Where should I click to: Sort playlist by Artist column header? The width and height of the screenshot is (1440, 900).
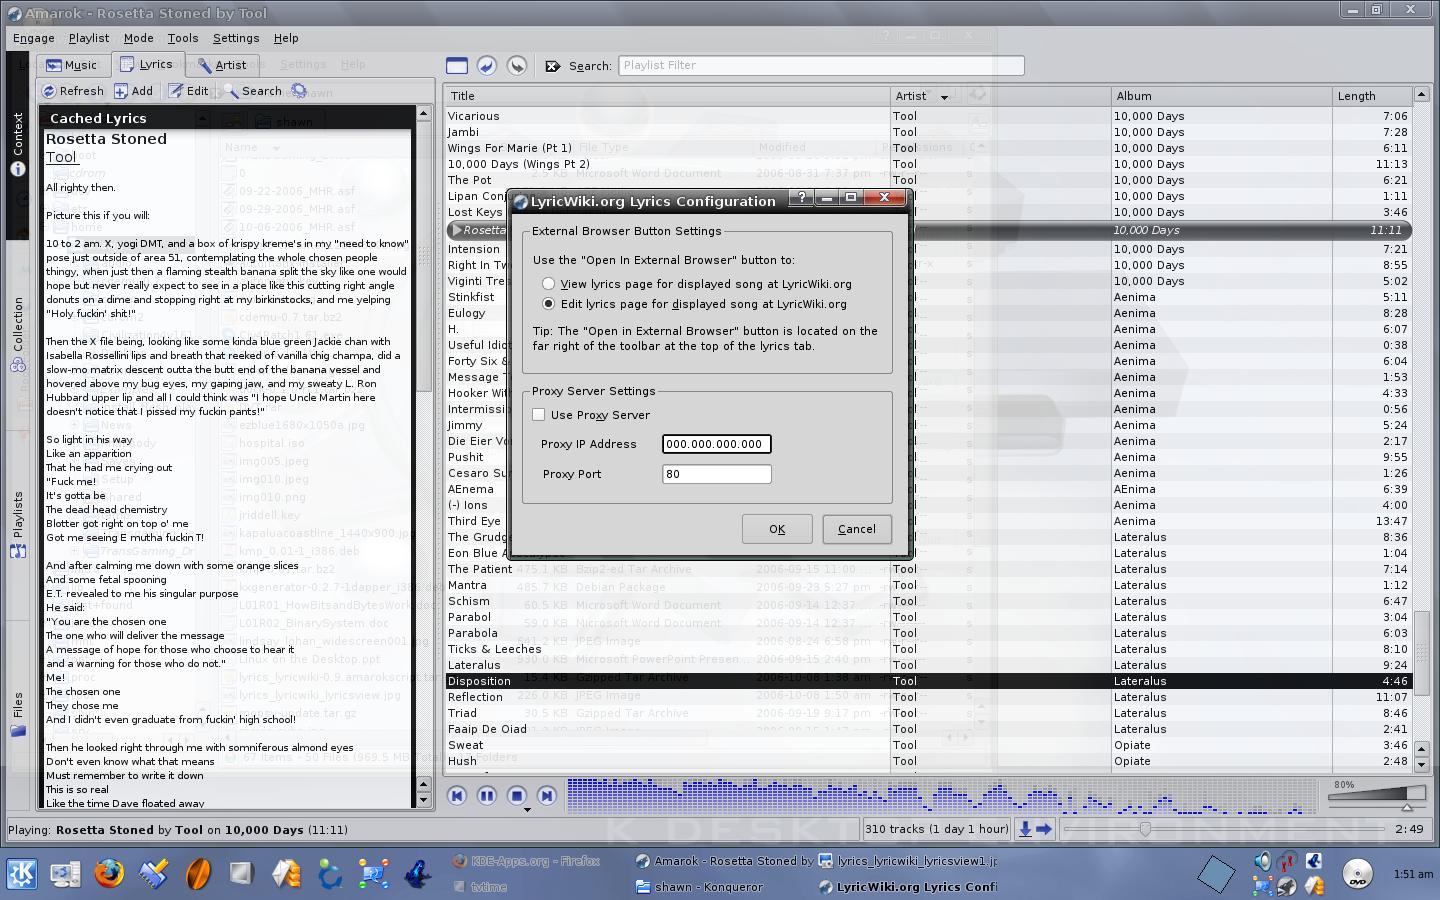pos(1000,96)
